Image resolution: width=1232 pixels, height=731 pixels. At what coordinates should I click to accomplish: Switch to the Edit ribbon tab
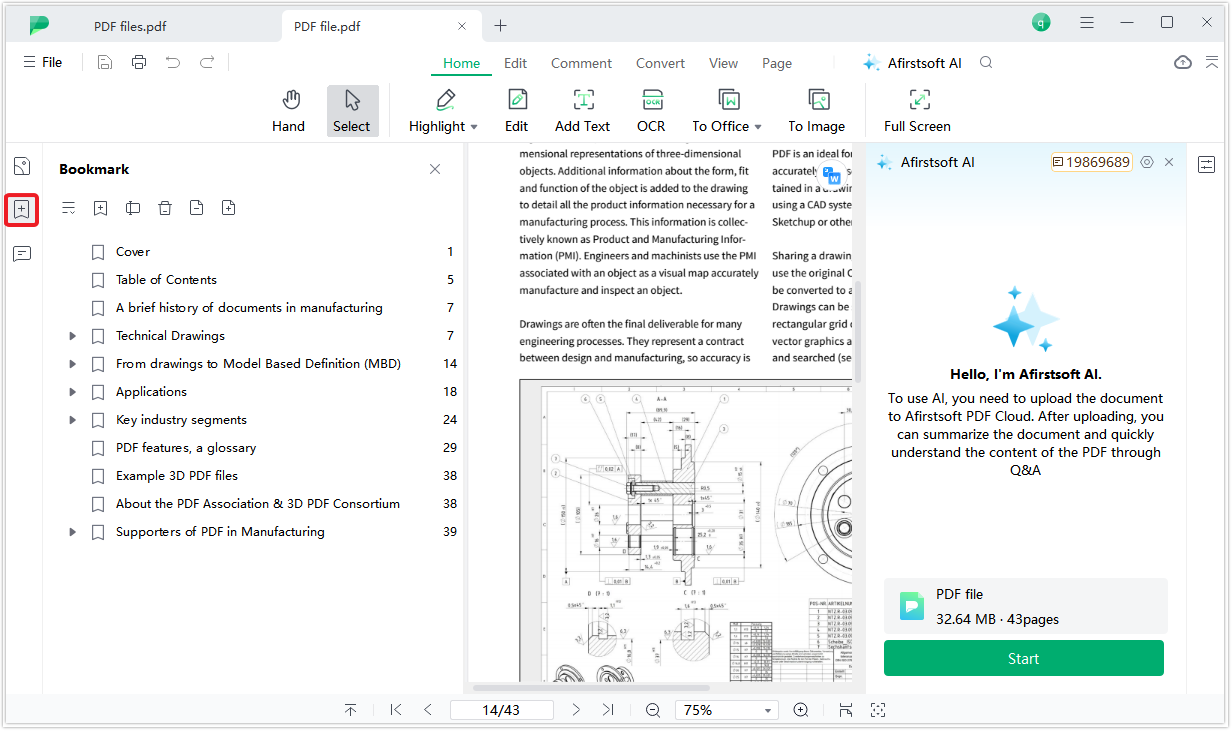(515, 63)
